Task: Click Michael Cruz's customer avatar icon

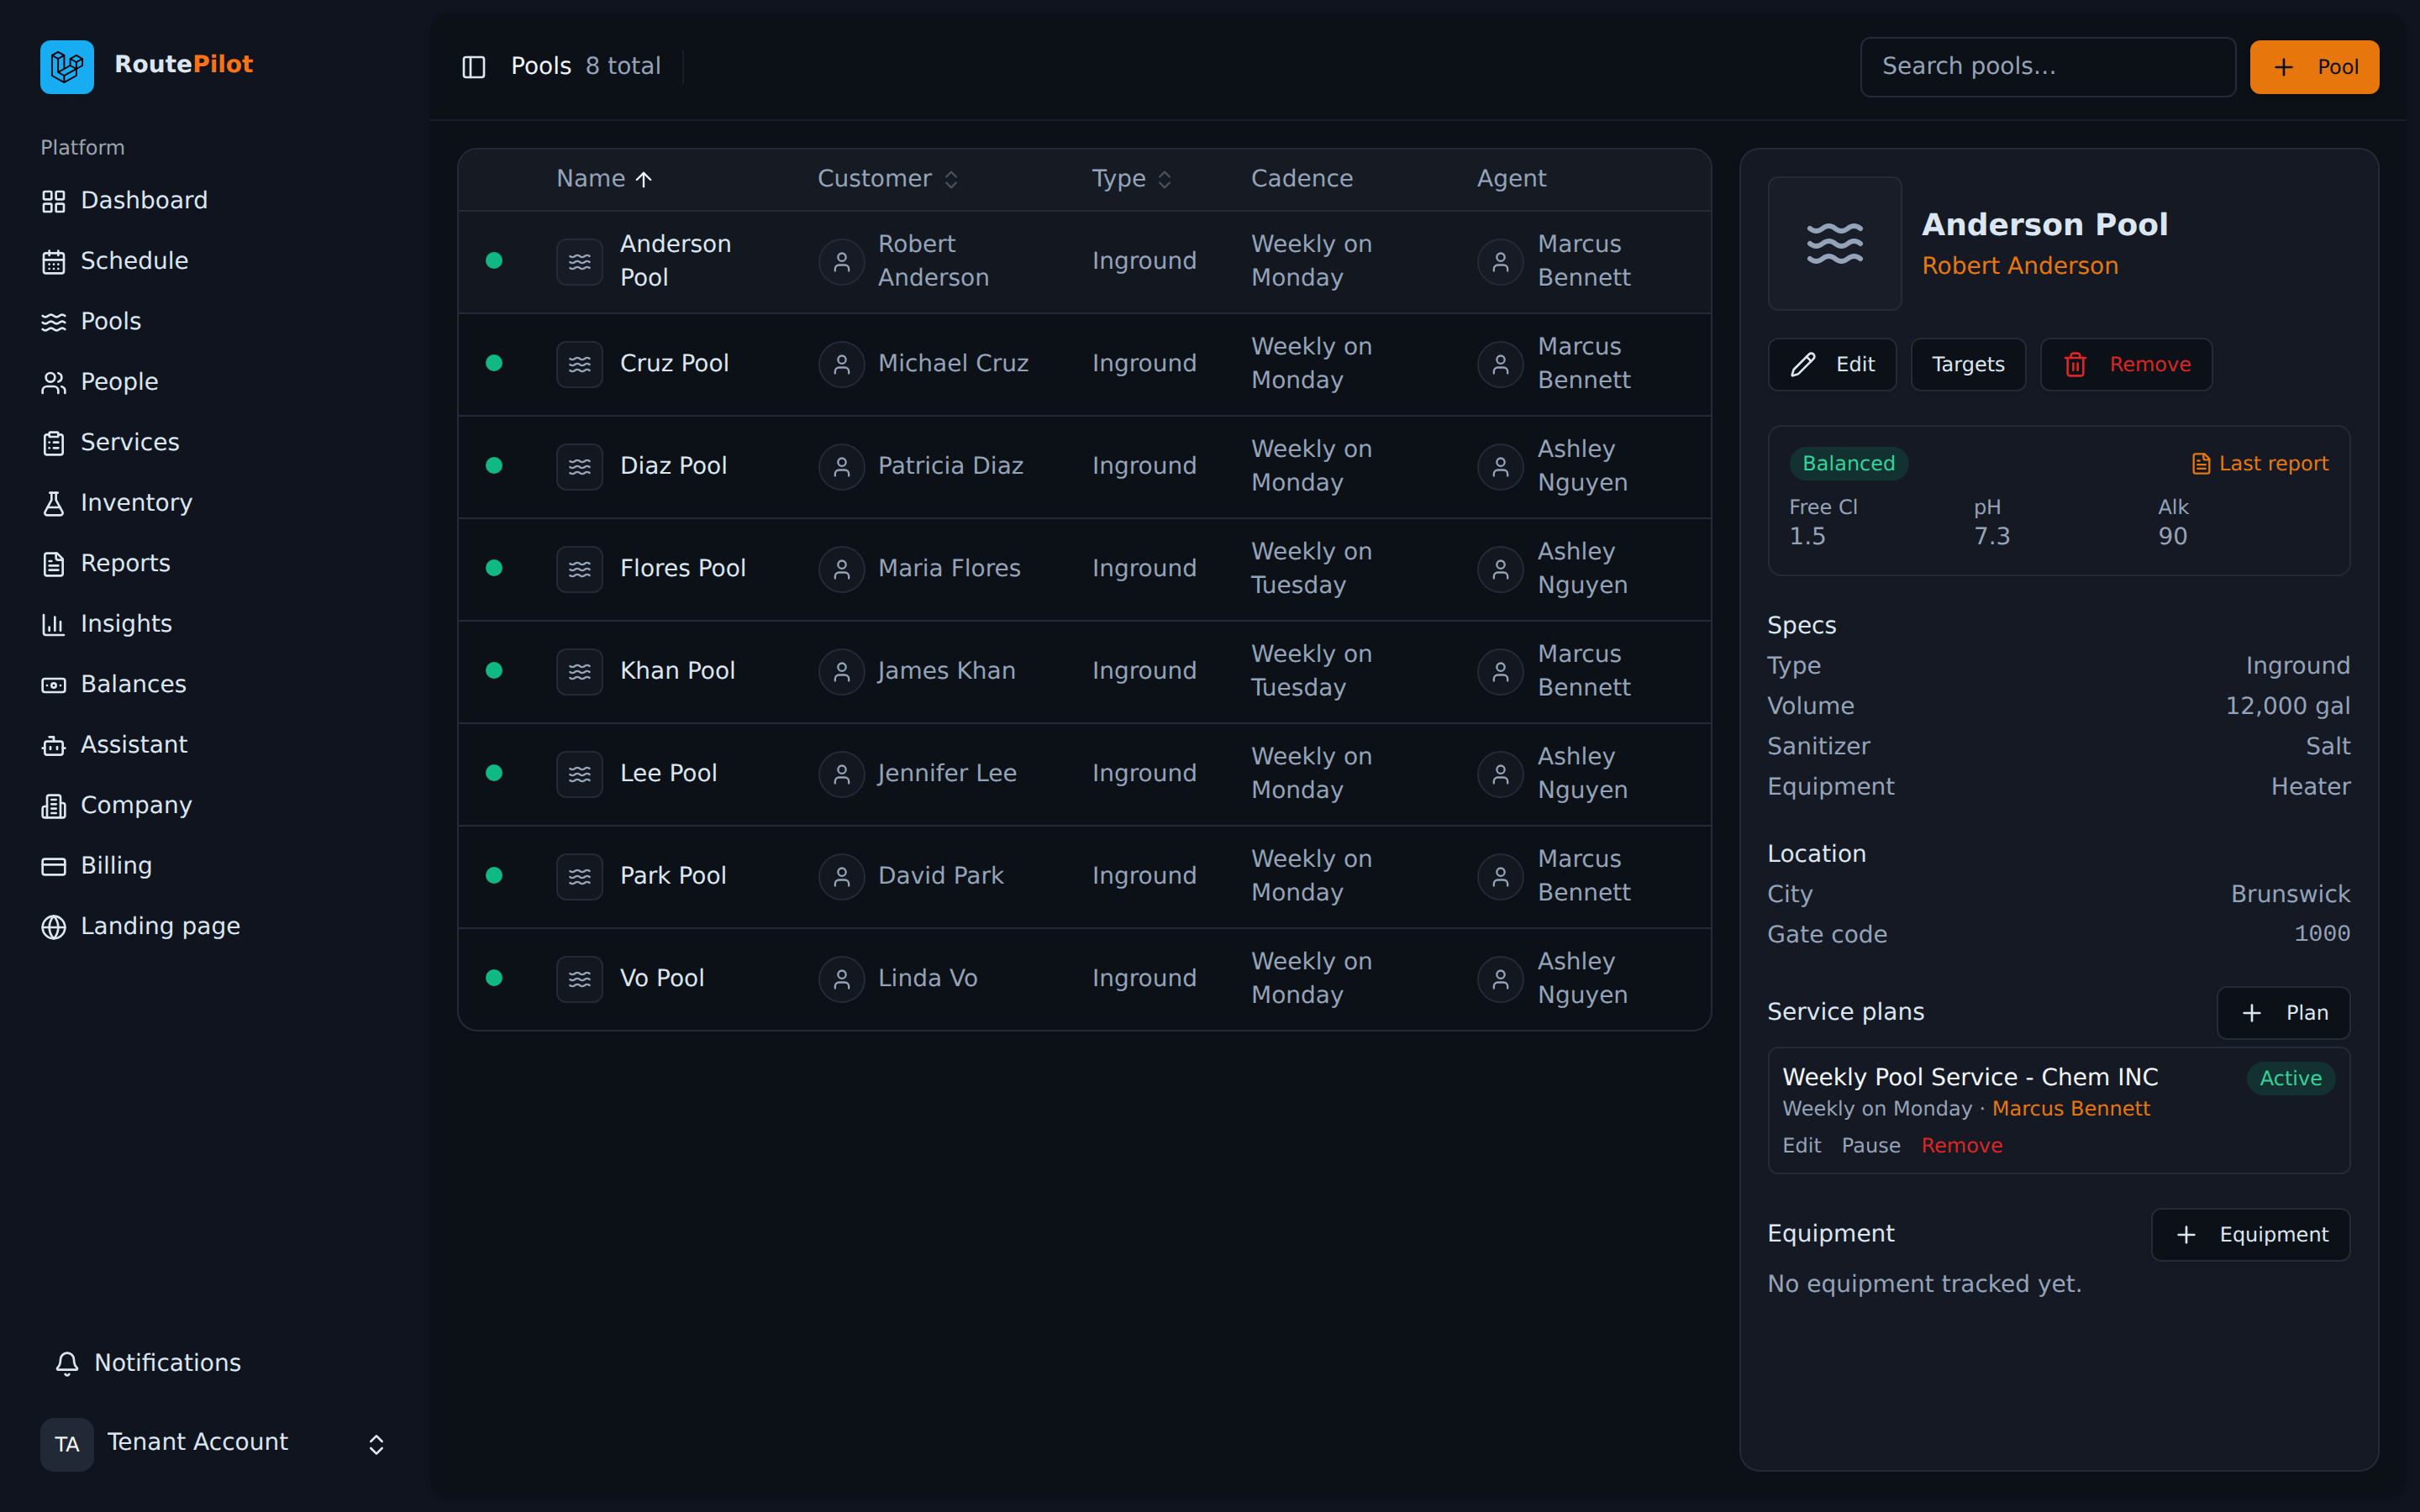Action: tap(841, 364)
